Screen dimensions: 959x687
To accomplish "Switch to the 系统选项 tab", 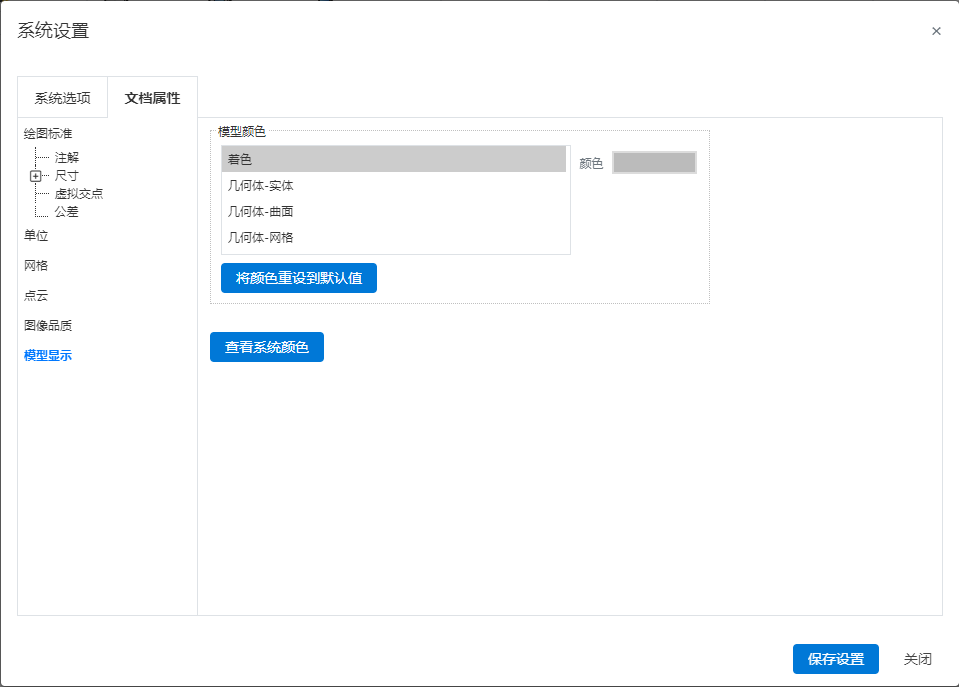I will [x=62, y=98].
